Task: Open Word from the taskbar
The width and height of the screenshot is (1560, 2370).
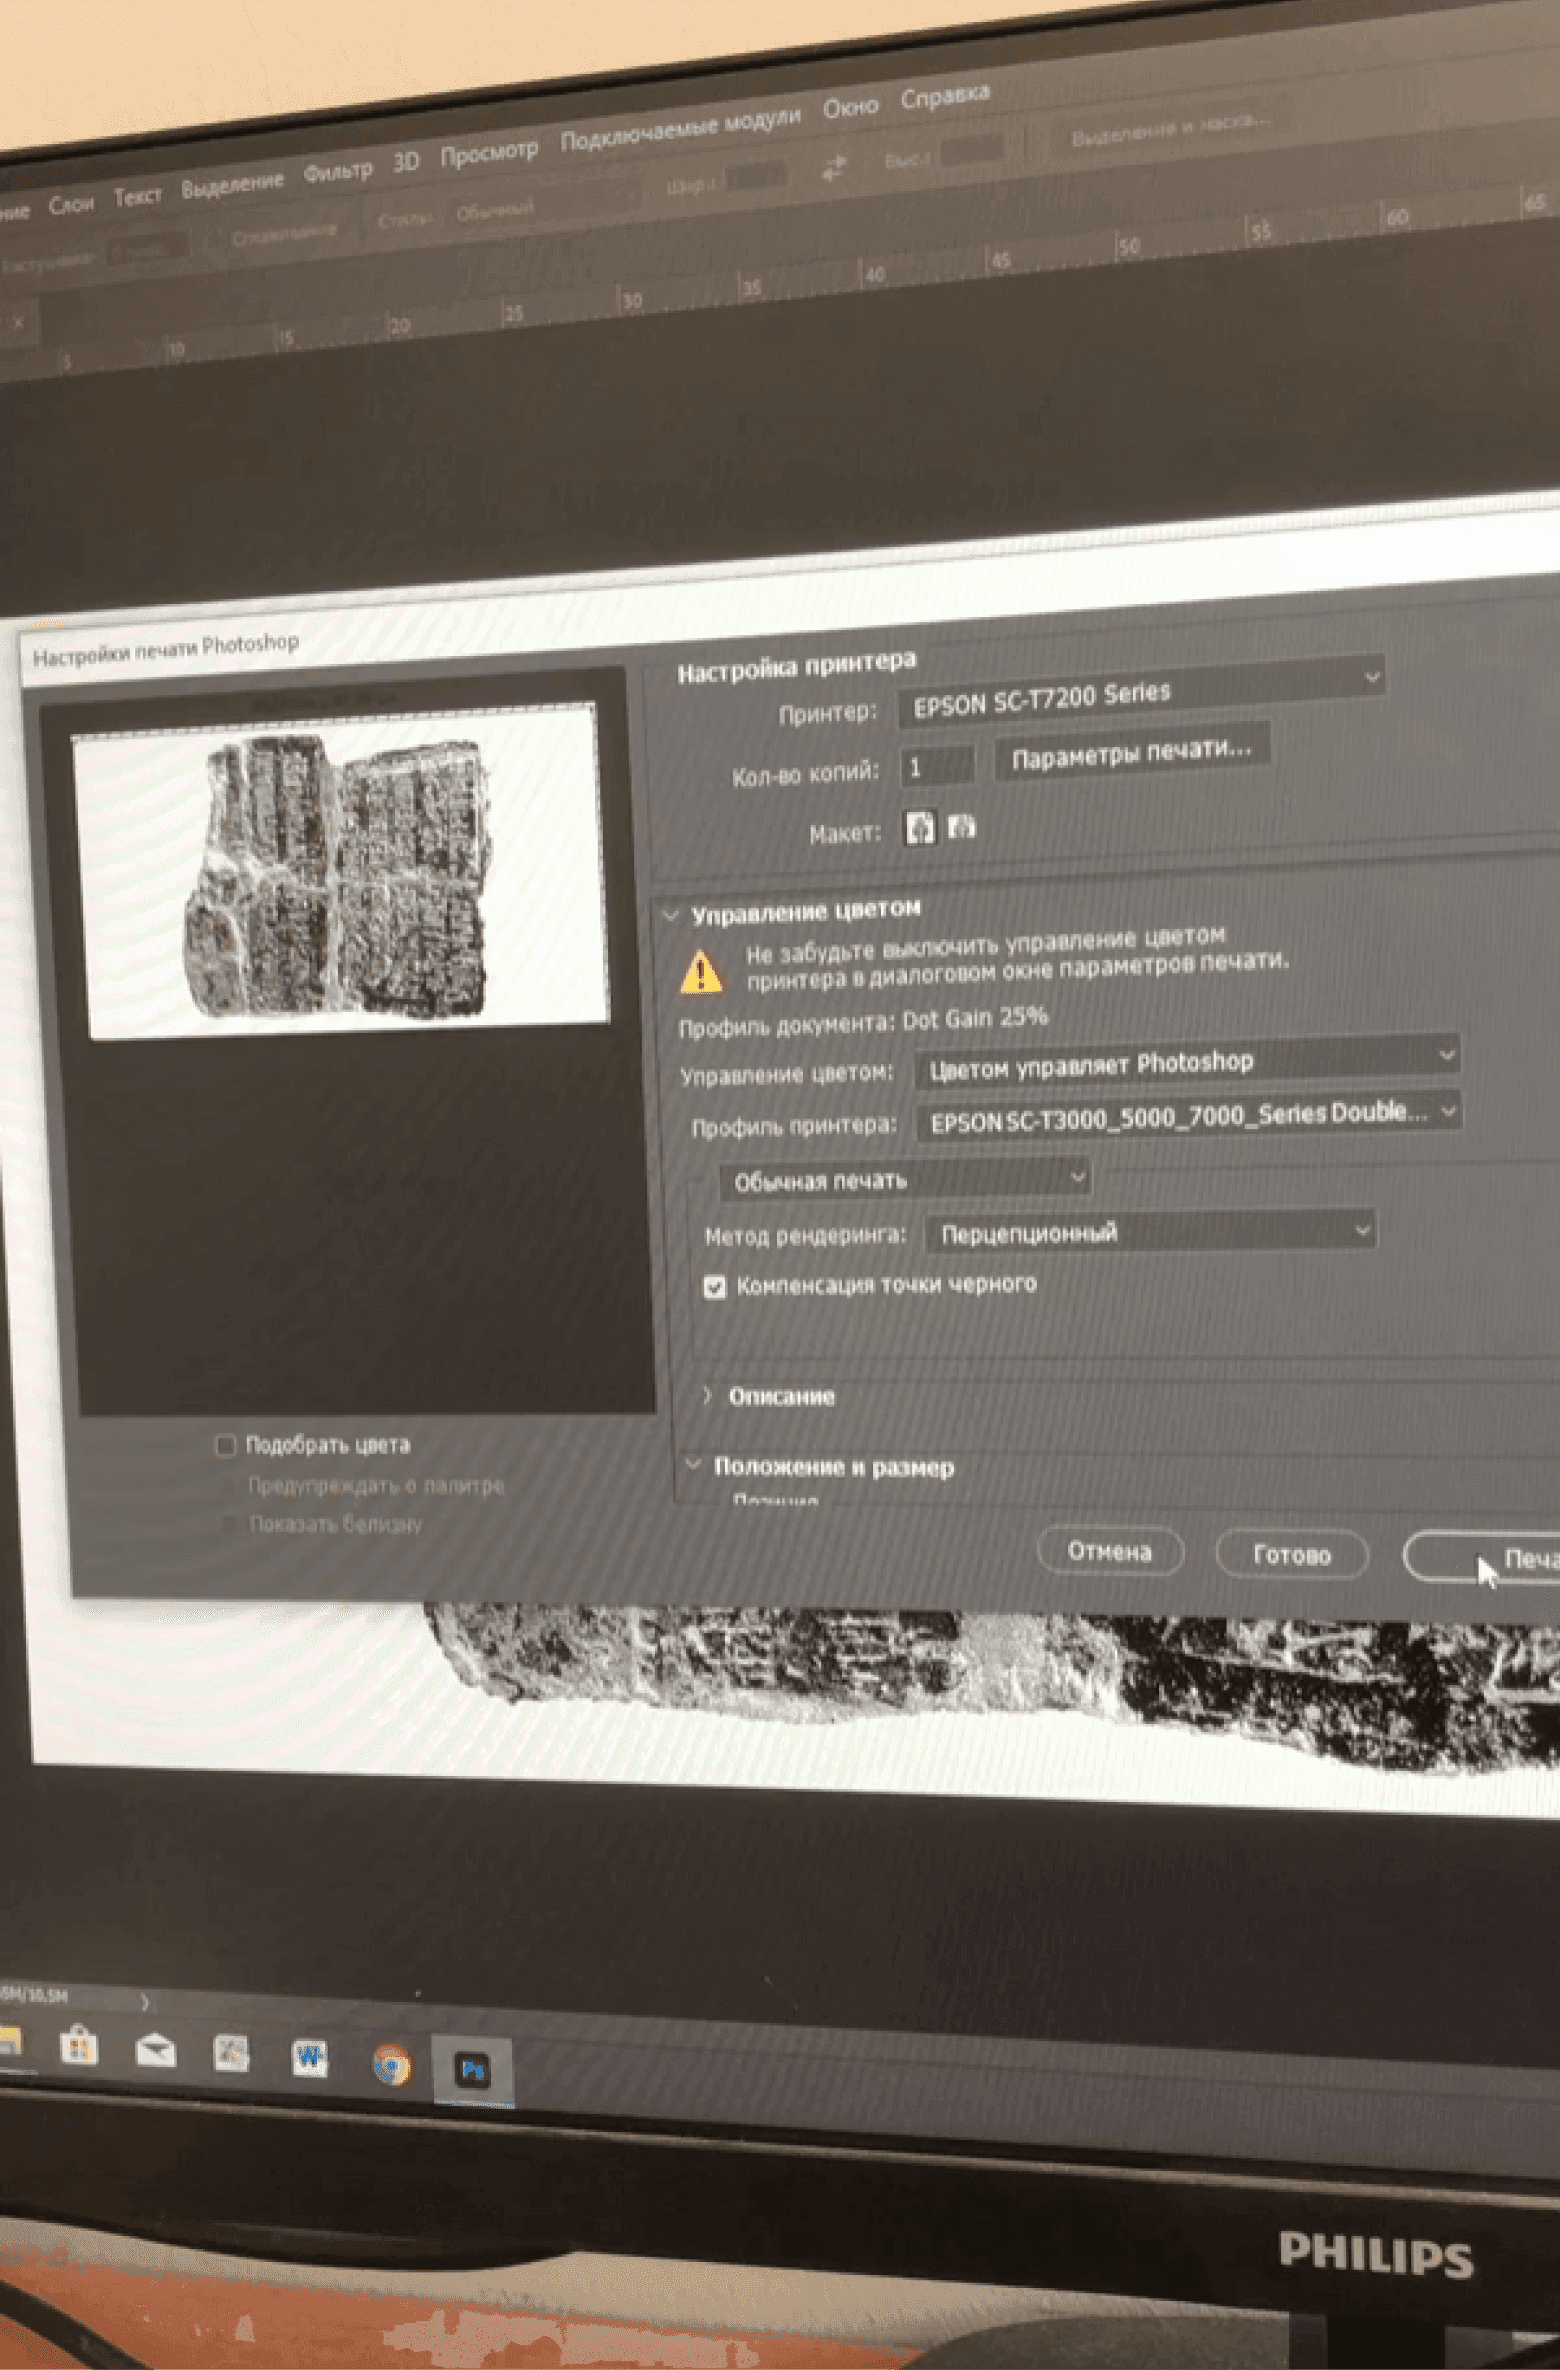Action: [309, 2058]
